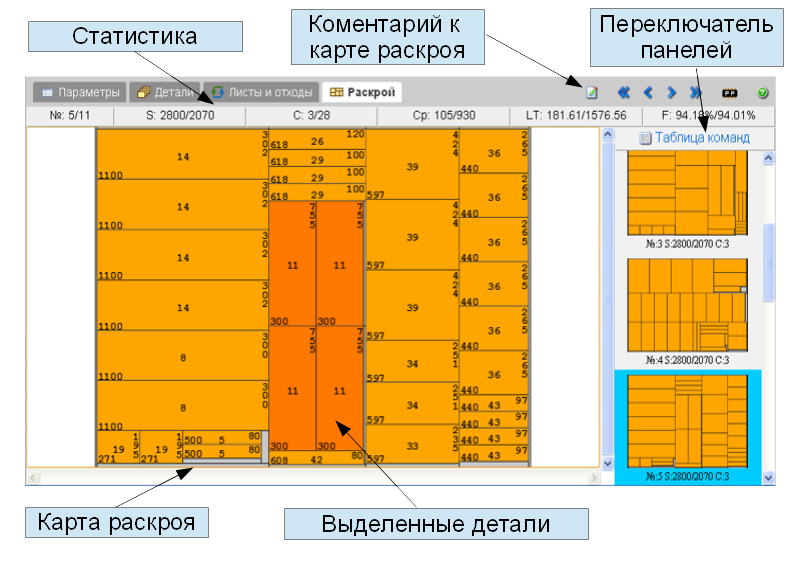Select highlighted thumbnail №:5 S:2800/2070 C:3
Viewport: 794px width, 567px height.
point(688,427)
